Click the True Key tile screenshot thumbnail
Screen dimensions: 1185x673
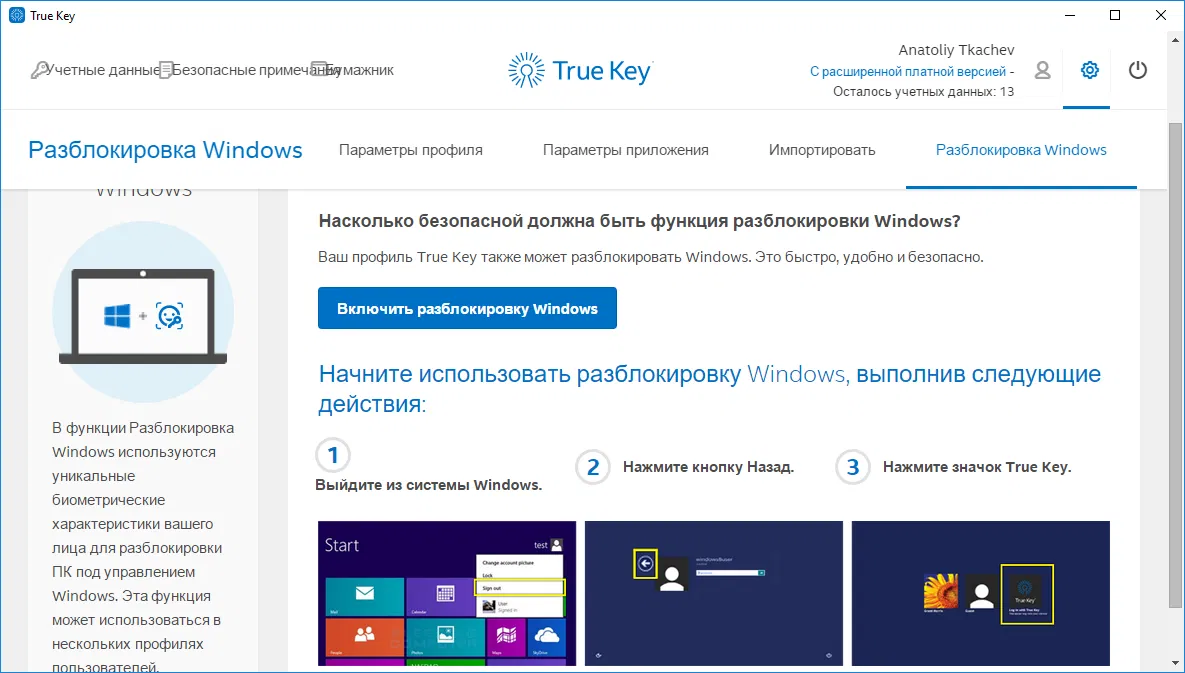[x=980, y=593]
